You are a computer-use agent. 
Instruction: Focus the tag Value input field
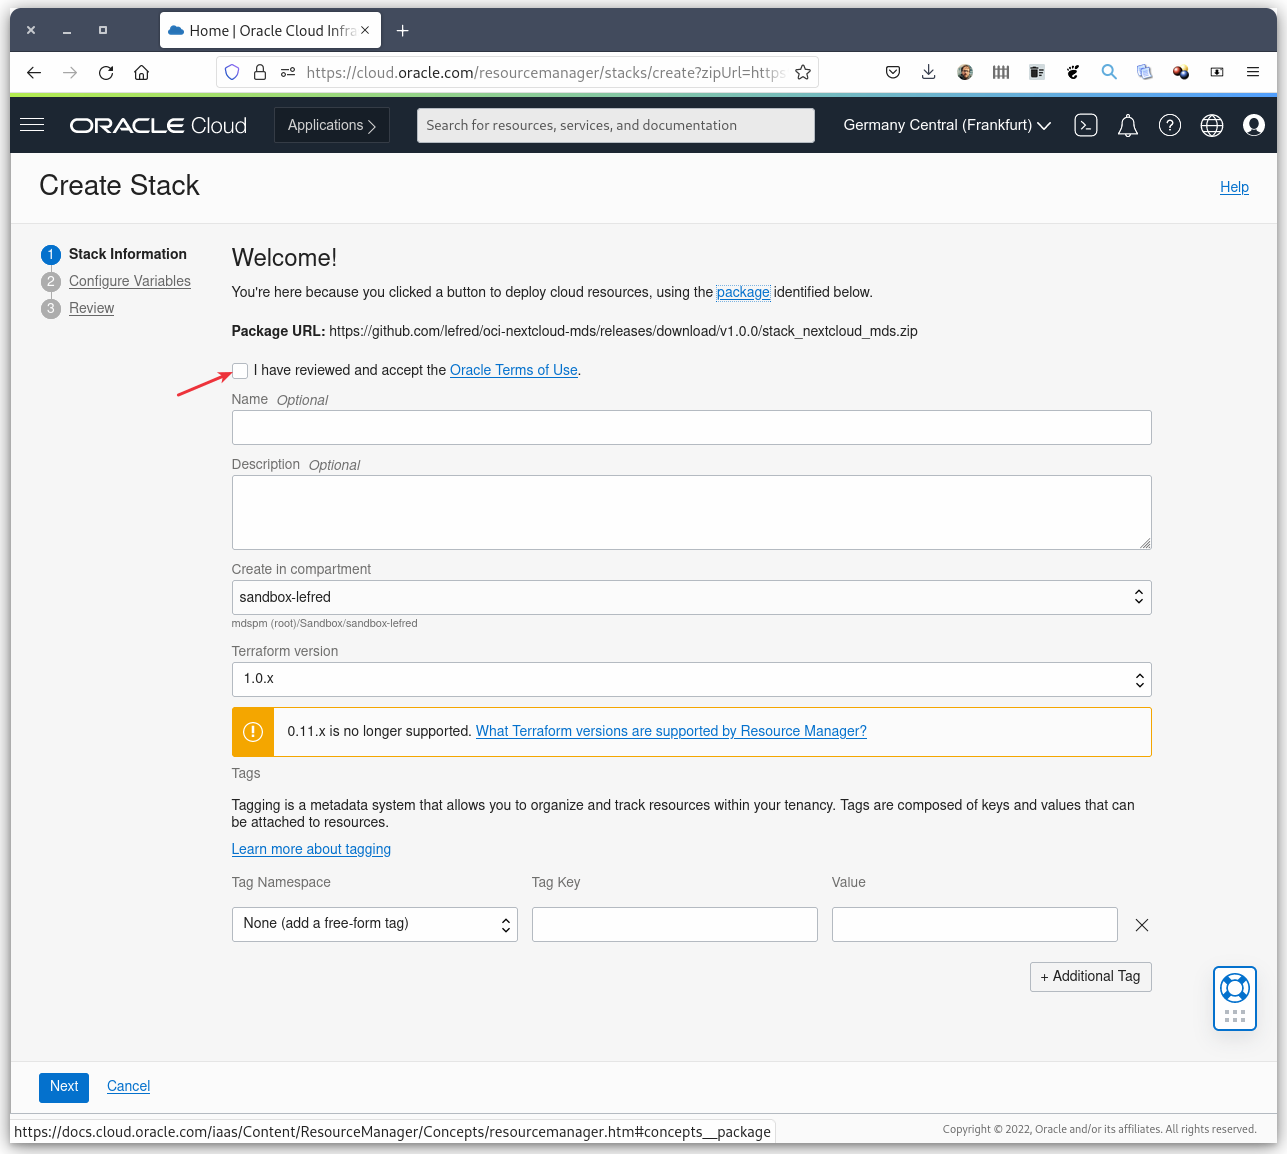974,924
